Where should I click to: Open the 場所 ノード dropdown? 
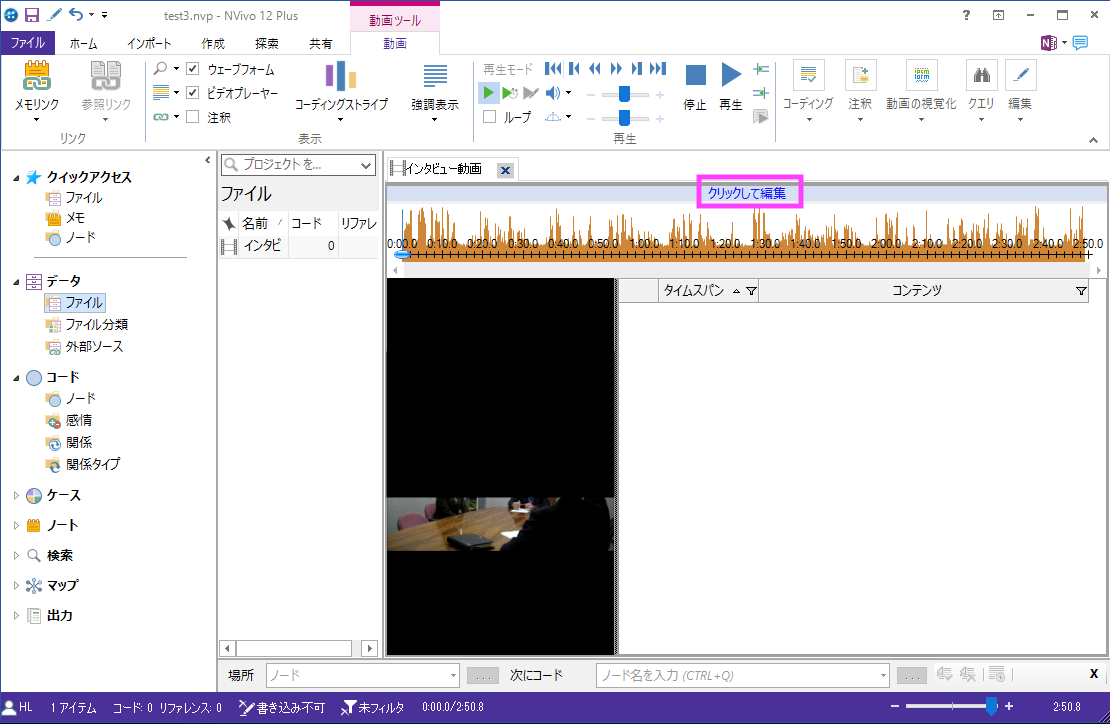[x=451, y=676]
